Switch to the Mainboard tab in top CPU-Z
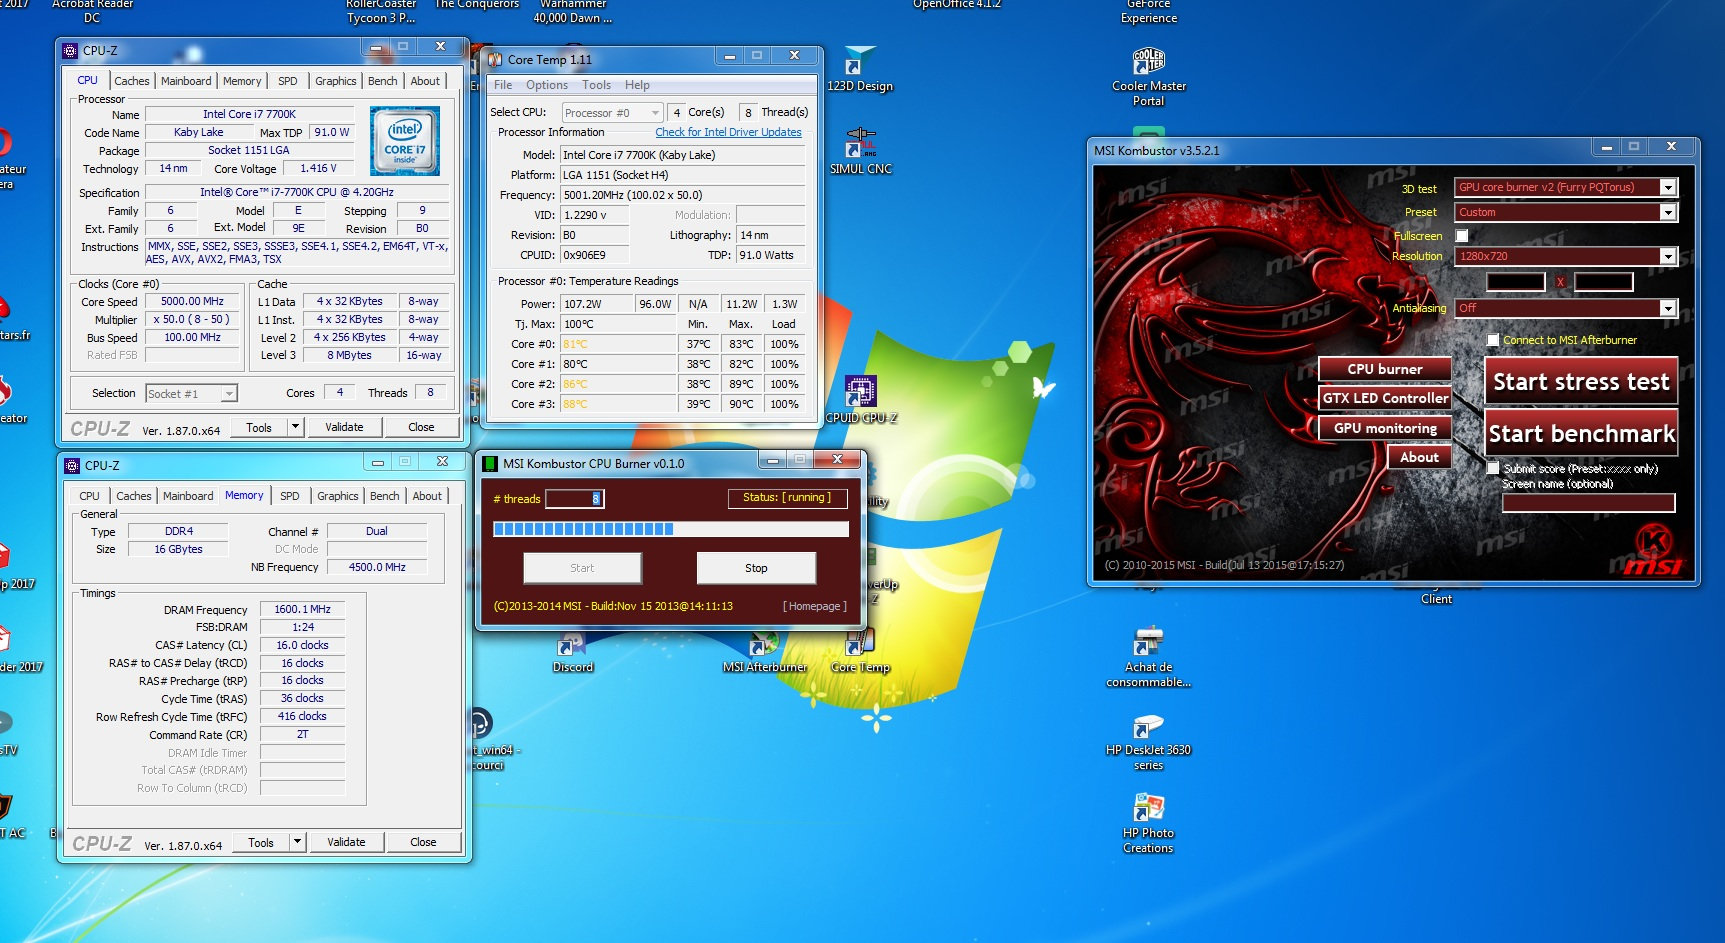This screenshot has width=1725, height=943. [186, 81]
